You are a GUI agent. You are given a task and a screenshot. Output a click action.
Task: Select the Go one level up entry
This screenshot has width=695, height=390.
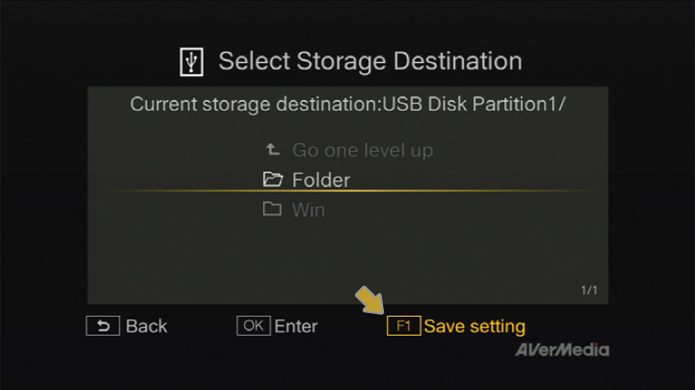[x=348, y=150]
